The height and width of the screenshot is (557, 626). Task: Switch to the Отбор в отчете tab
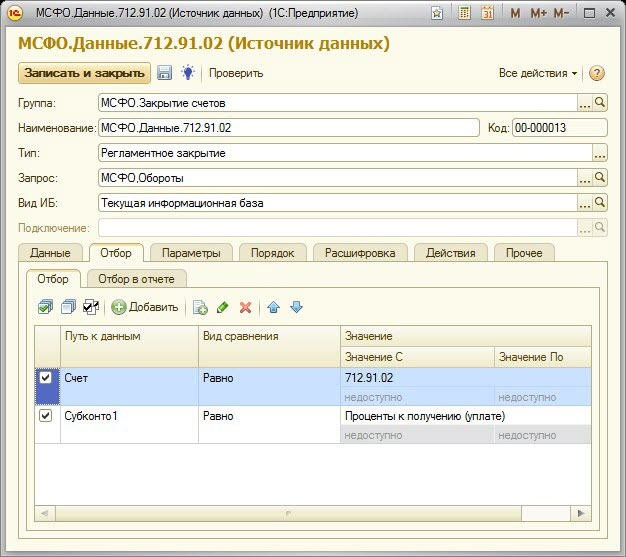pos(137,279)
